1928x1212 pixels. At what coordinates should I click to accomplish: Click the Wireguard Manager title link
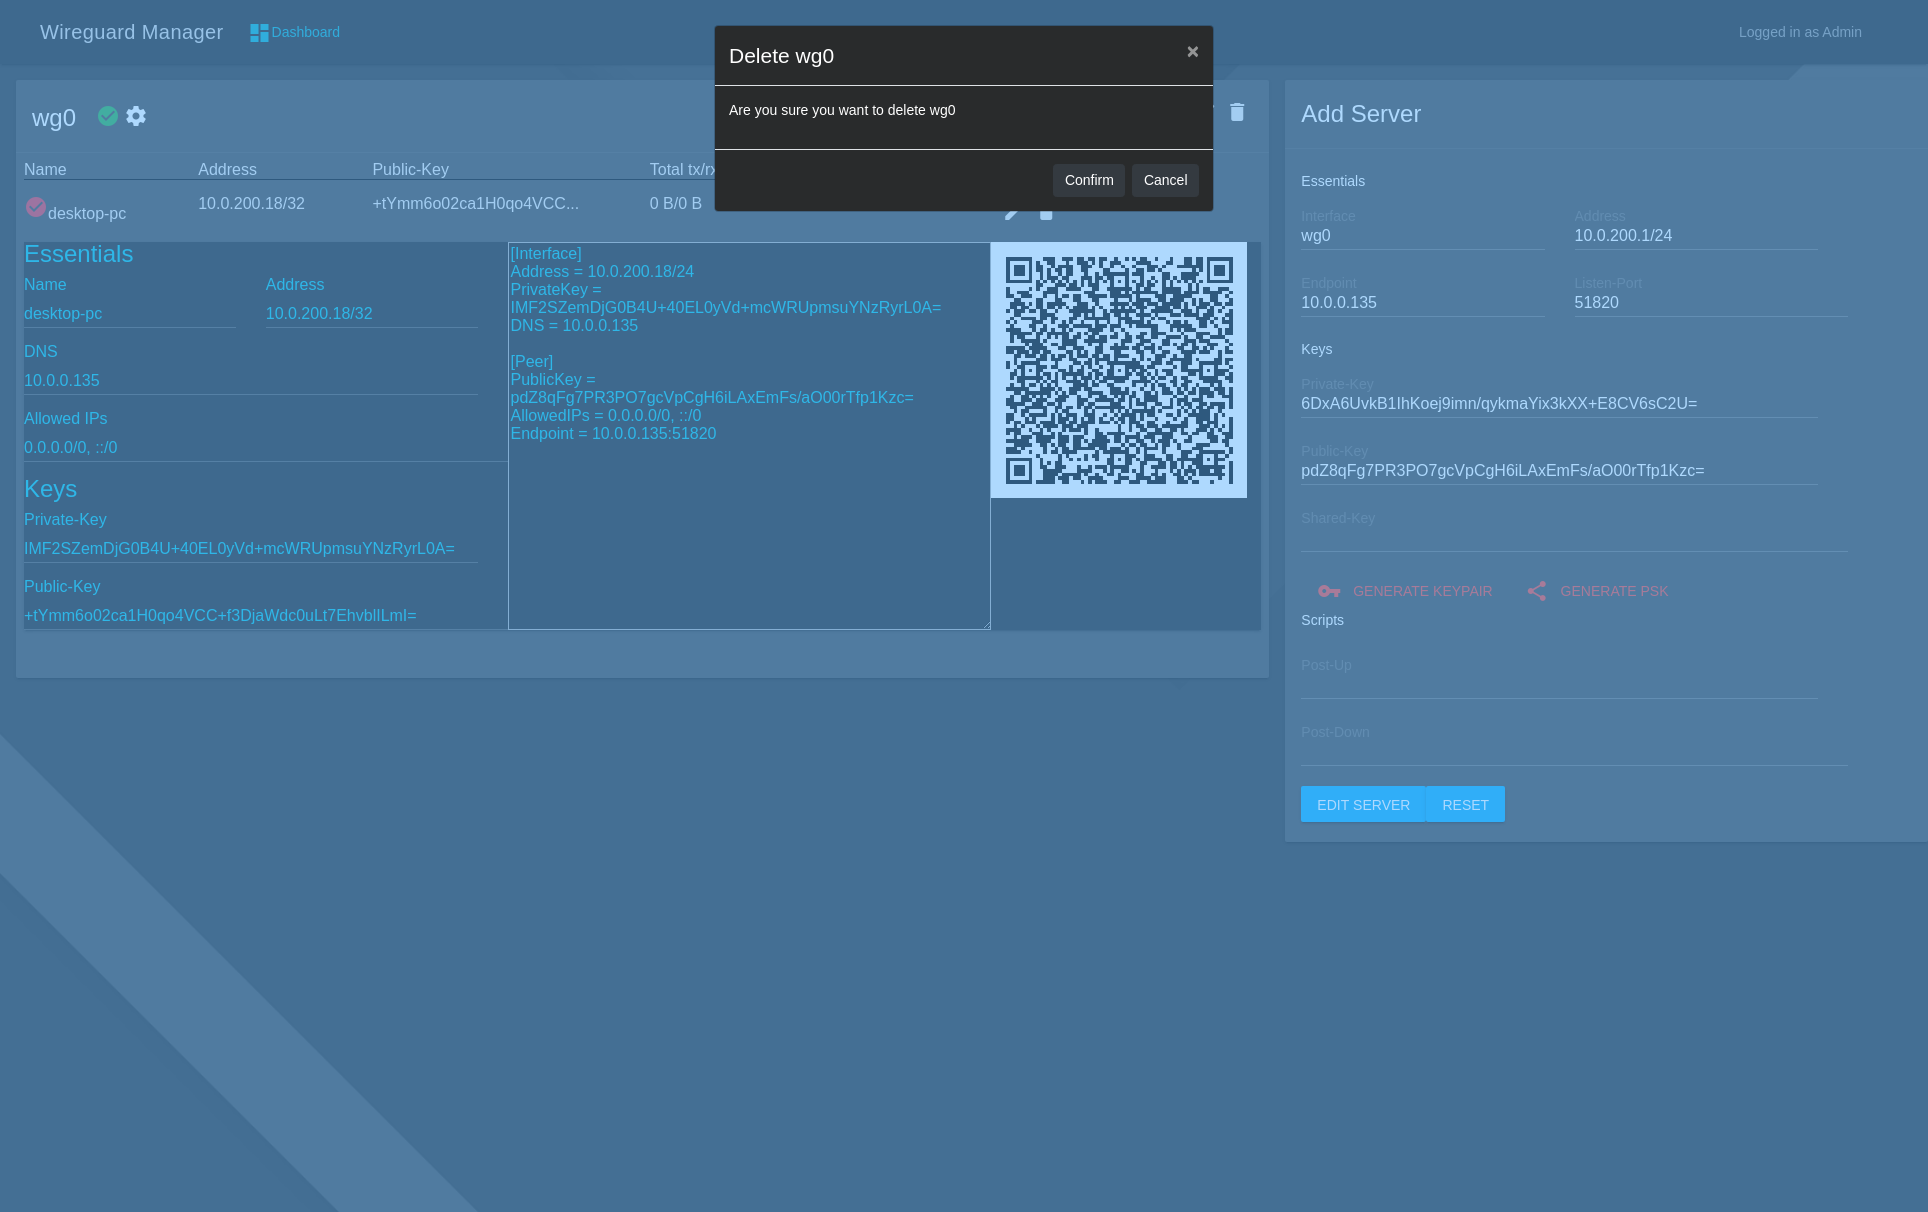[131, 32]
